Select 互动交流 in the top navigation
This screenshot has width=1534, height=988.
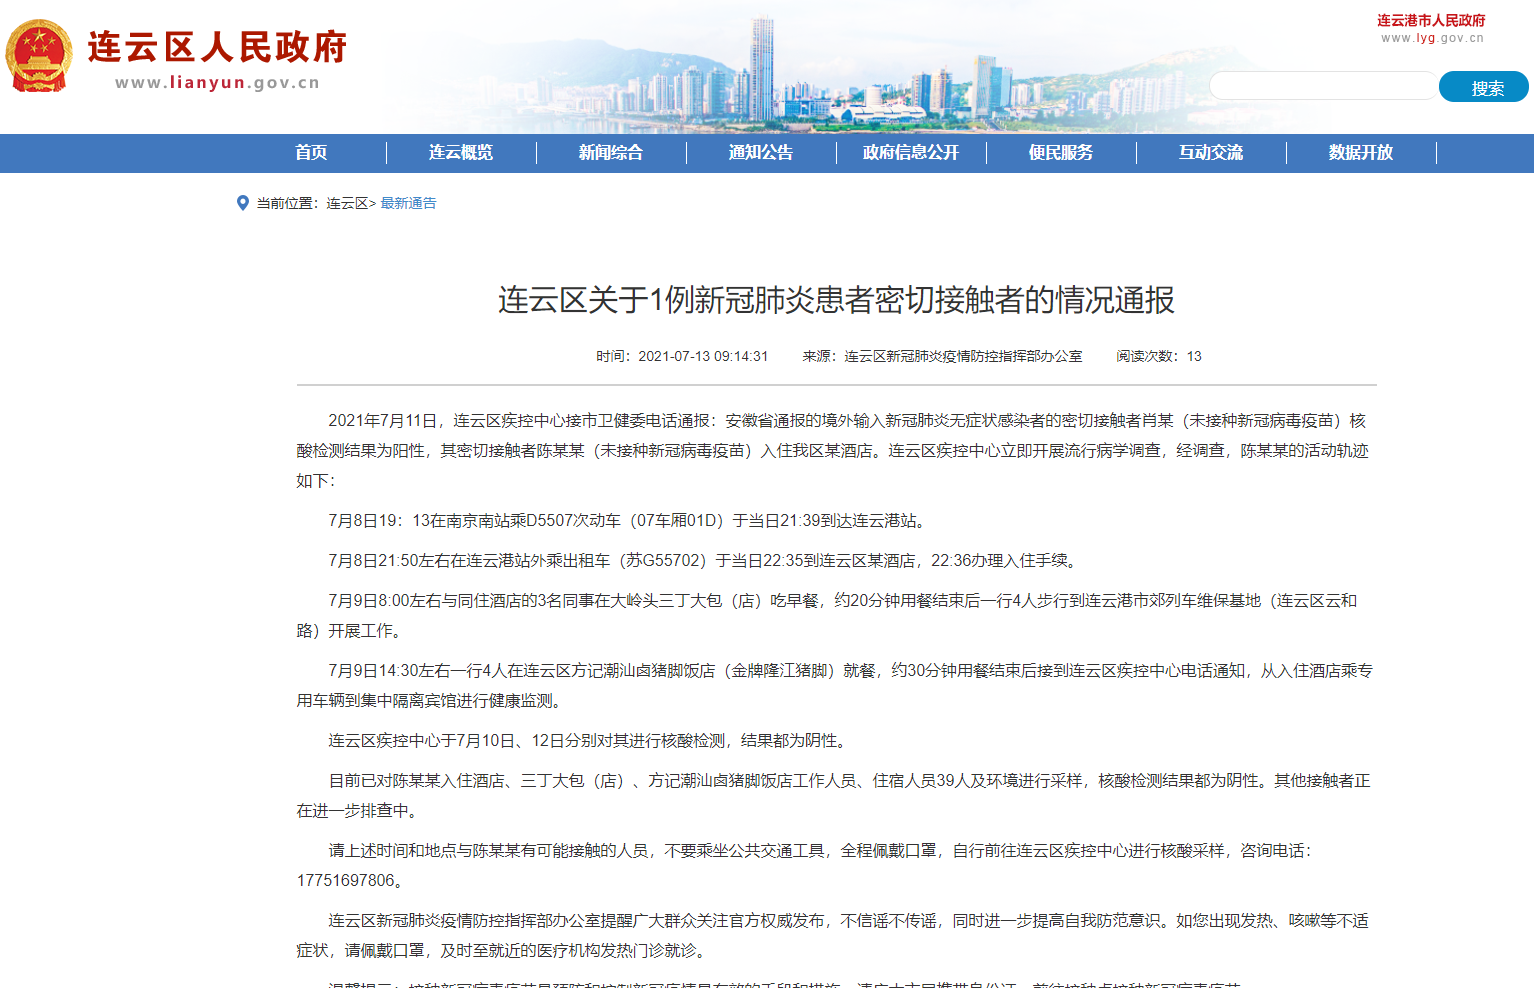(1210, 153)
